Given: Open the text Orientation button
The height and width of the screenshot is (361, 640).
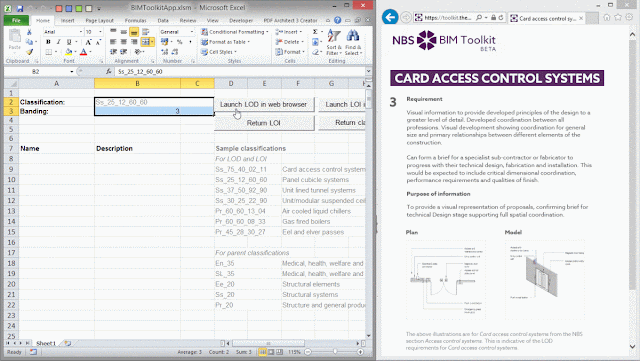Looking at the screenshot, I should (x=138, y=52).
